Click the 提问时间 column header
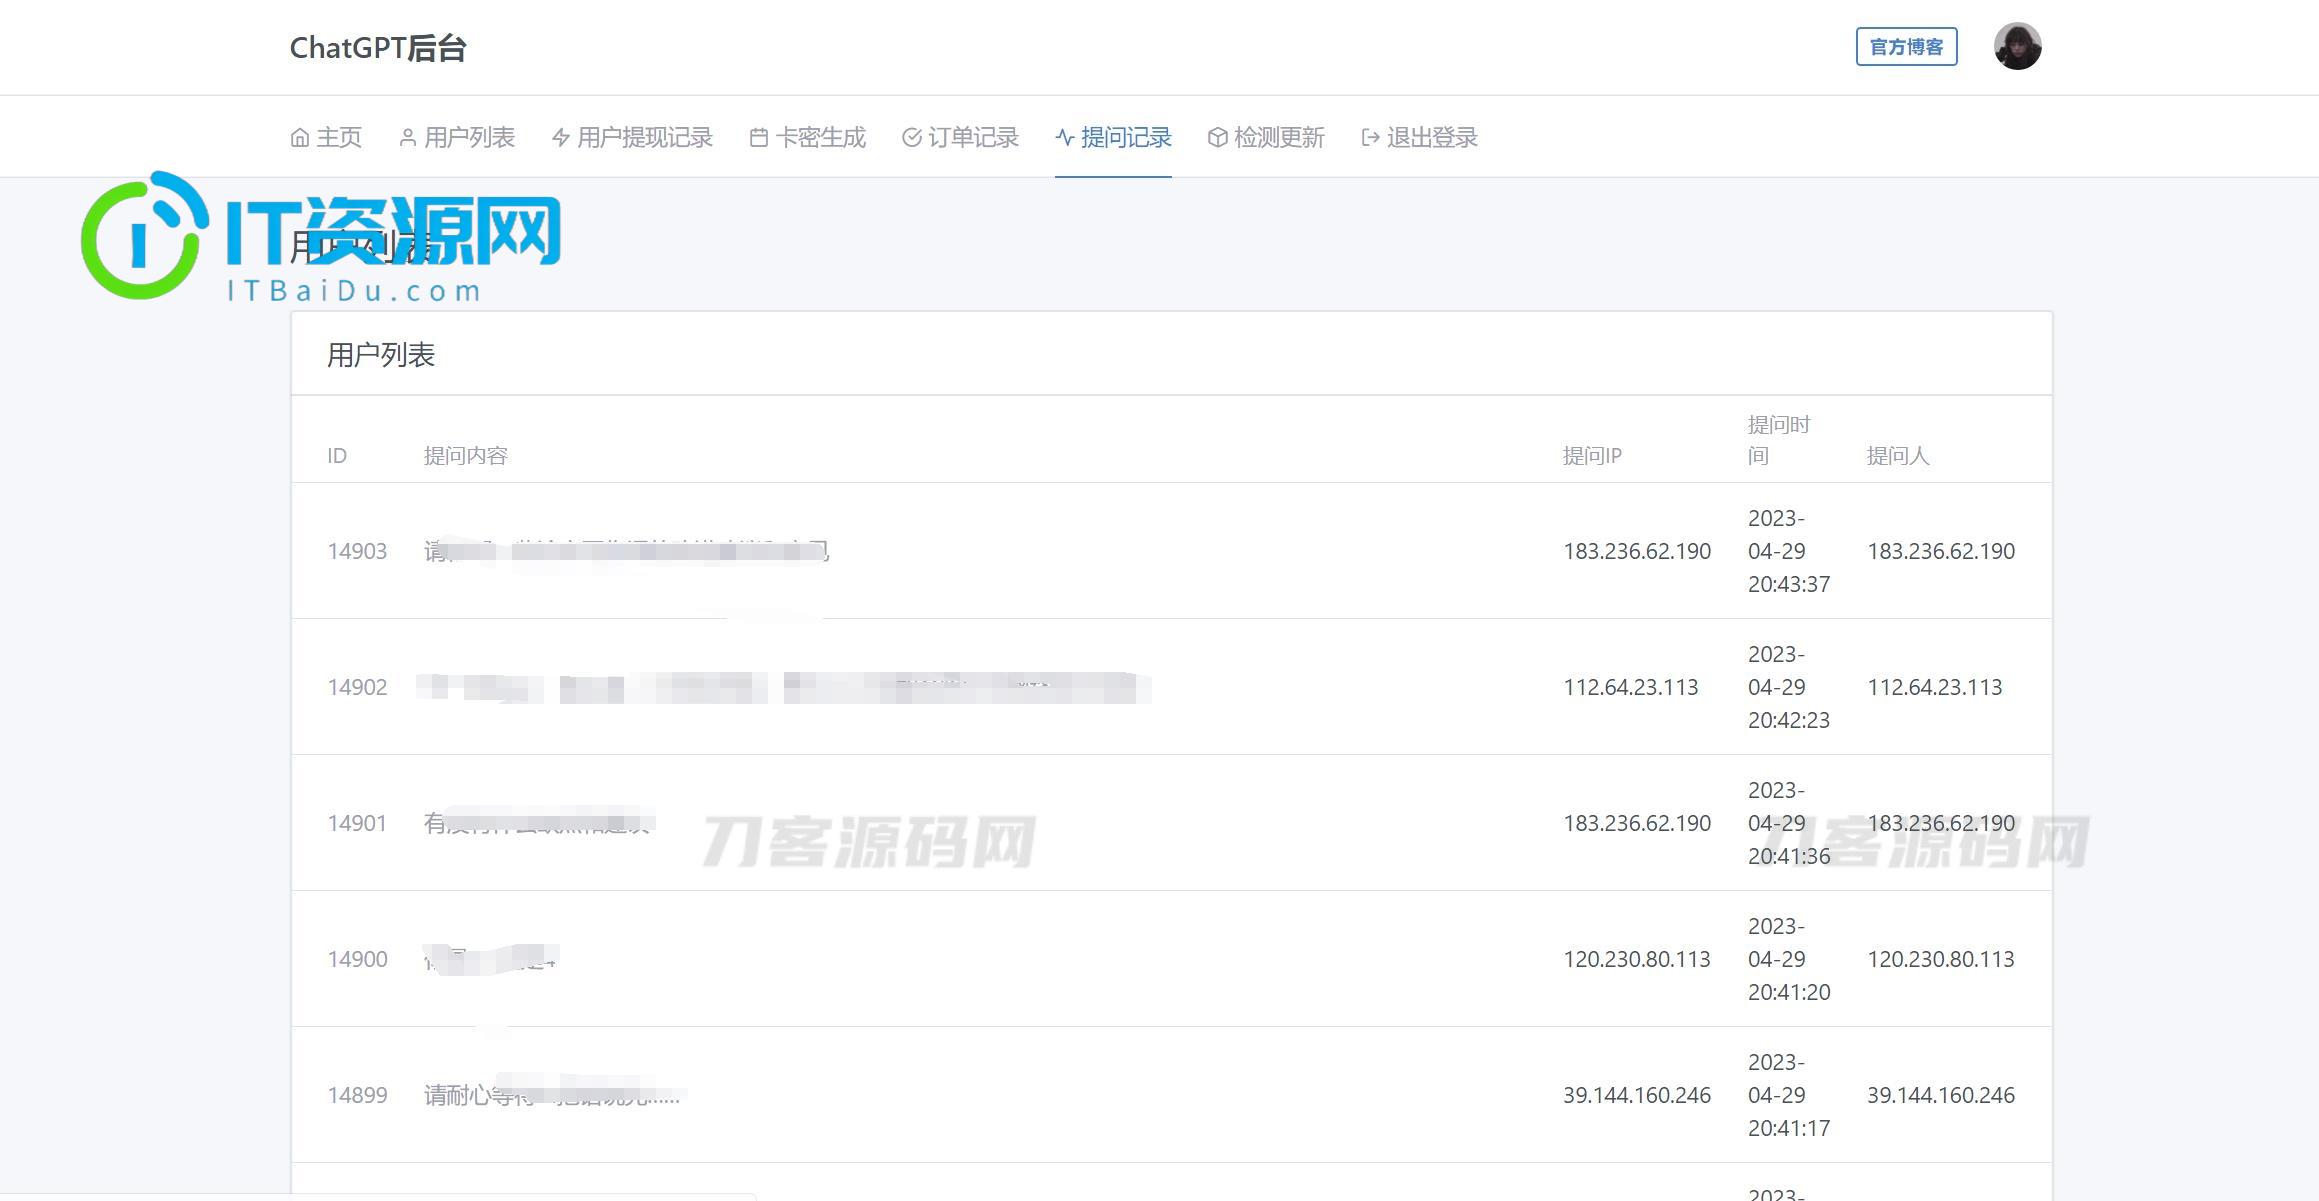Viewport: 2319px width, 1201px height. point(1779,440)
